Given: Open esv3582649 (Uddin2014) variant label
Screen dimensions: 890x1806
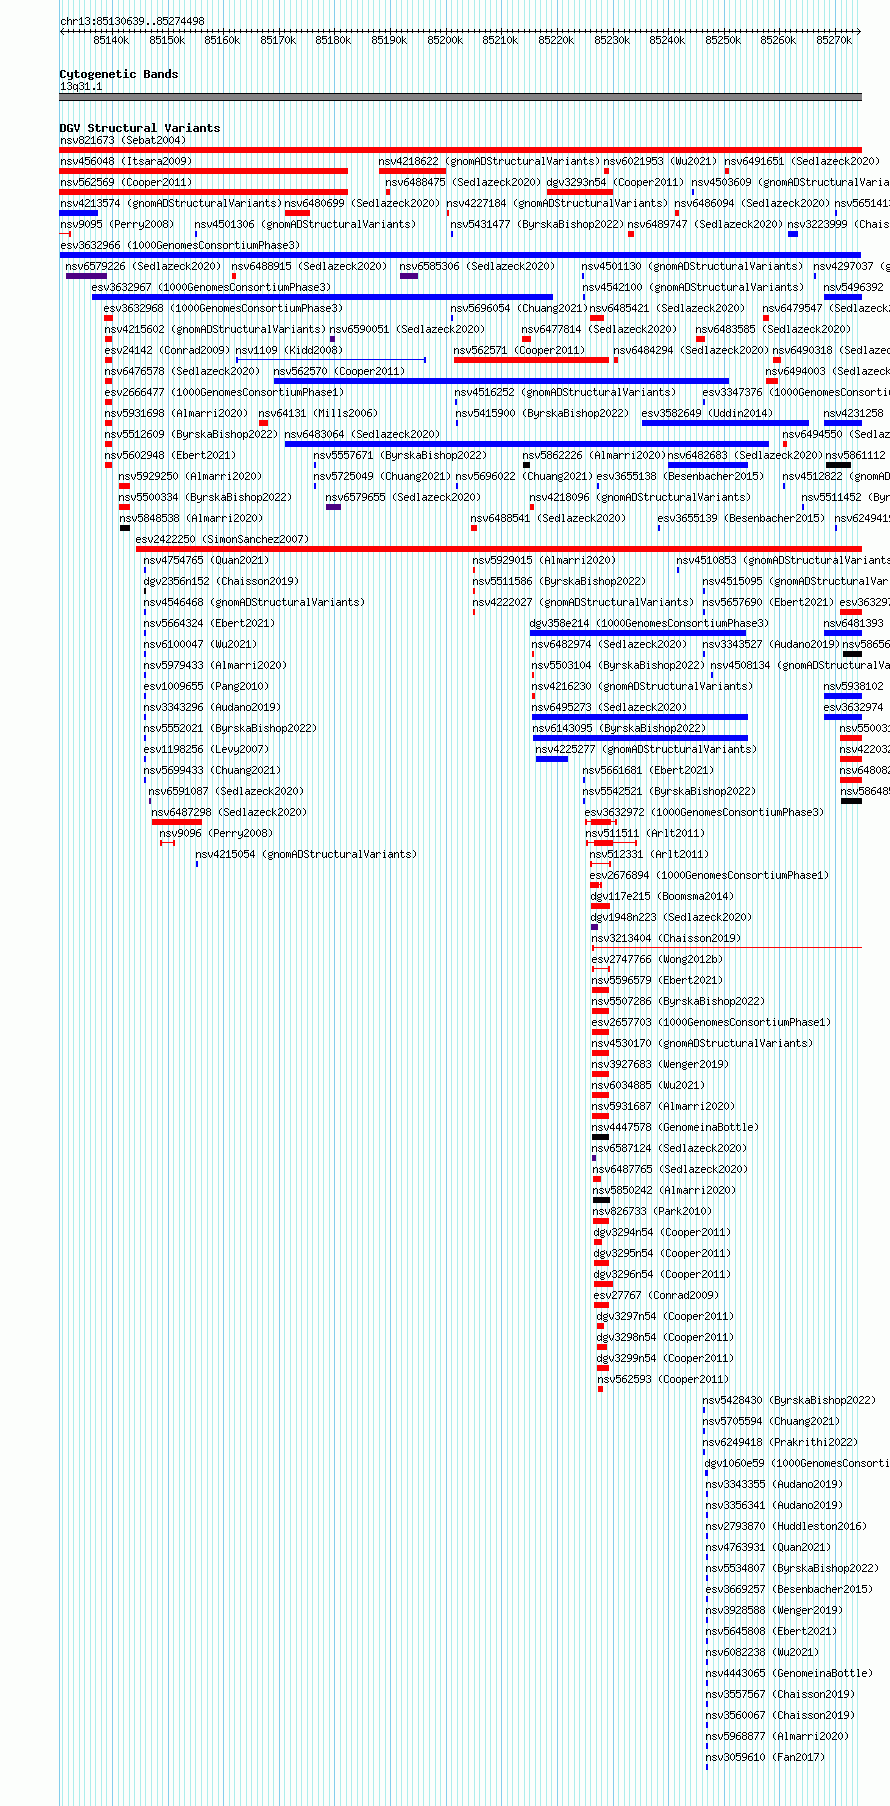Looking at the screenshot, I should [707, 413].
